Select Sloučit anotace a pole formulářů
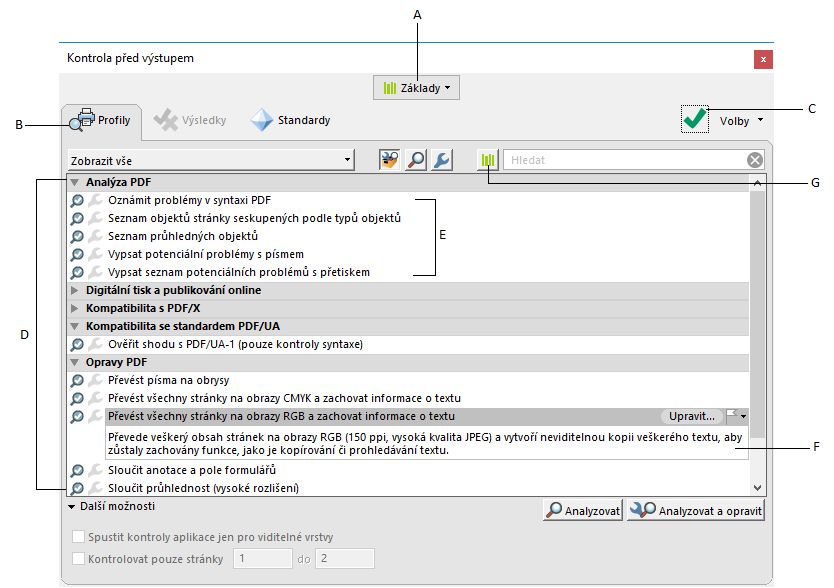834x588 pixels. pyautogui.click(x=191, y=470)
